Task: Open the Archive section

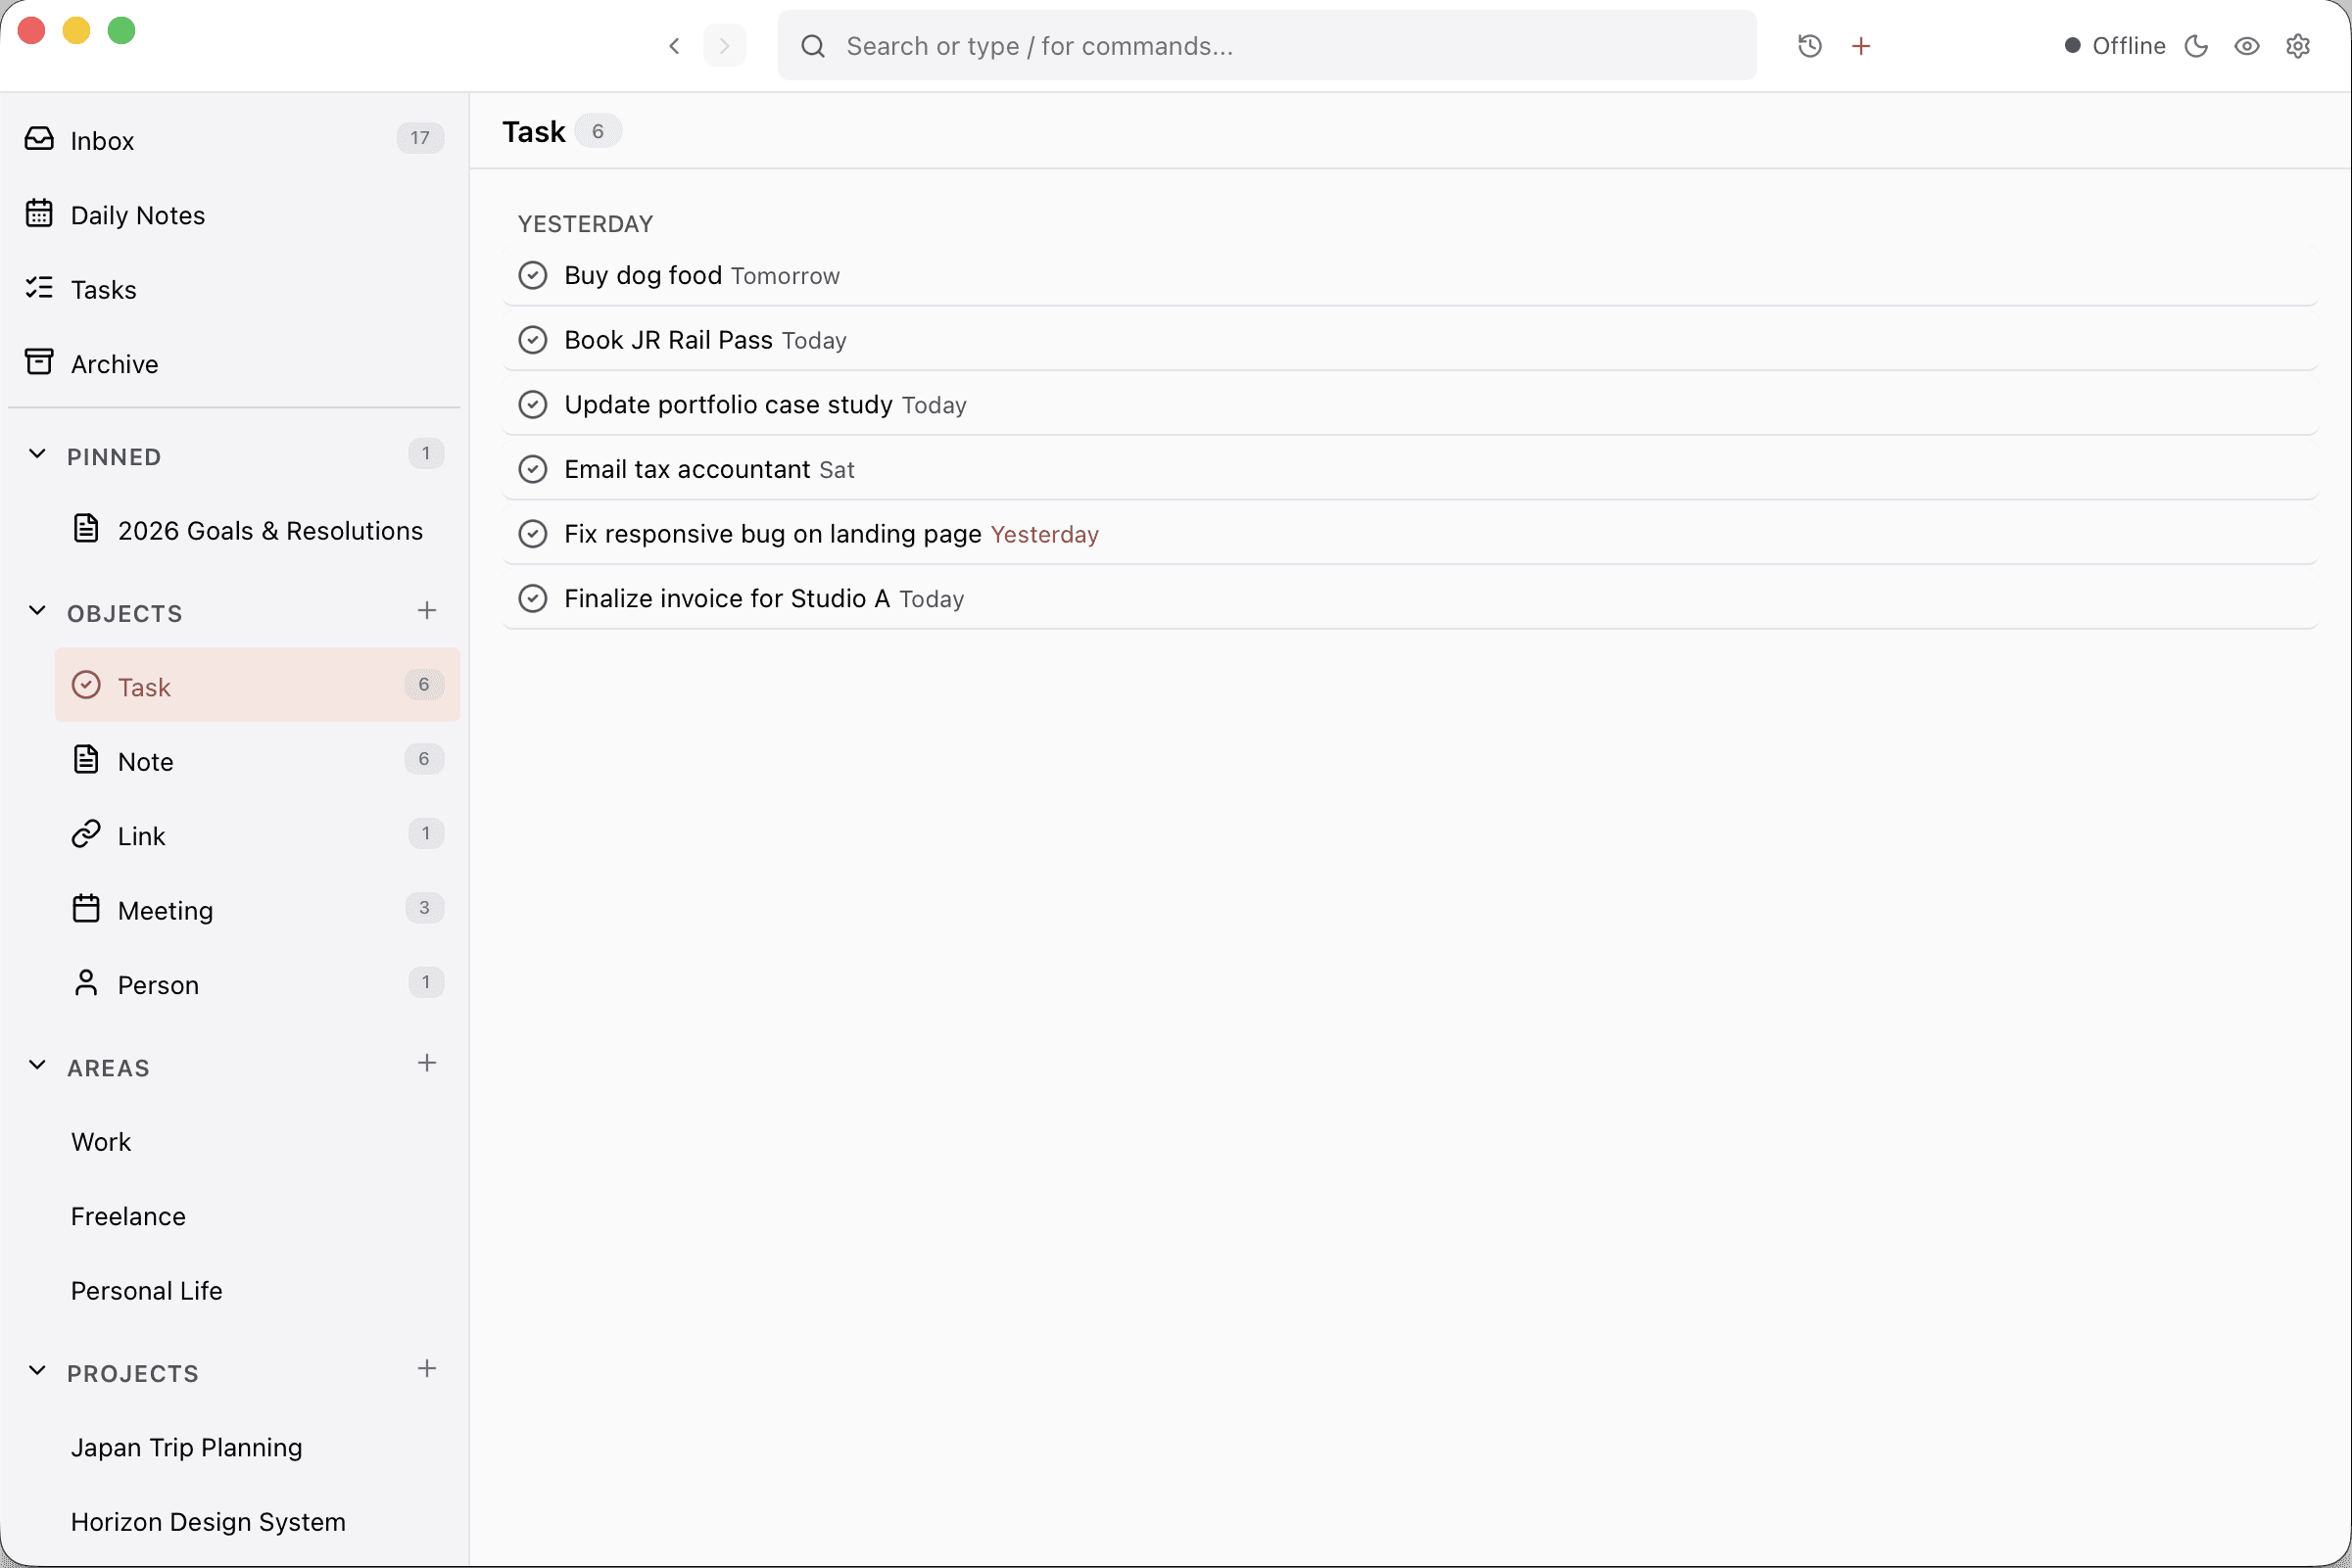Action: pyautogui.click(x=114, y=364)
